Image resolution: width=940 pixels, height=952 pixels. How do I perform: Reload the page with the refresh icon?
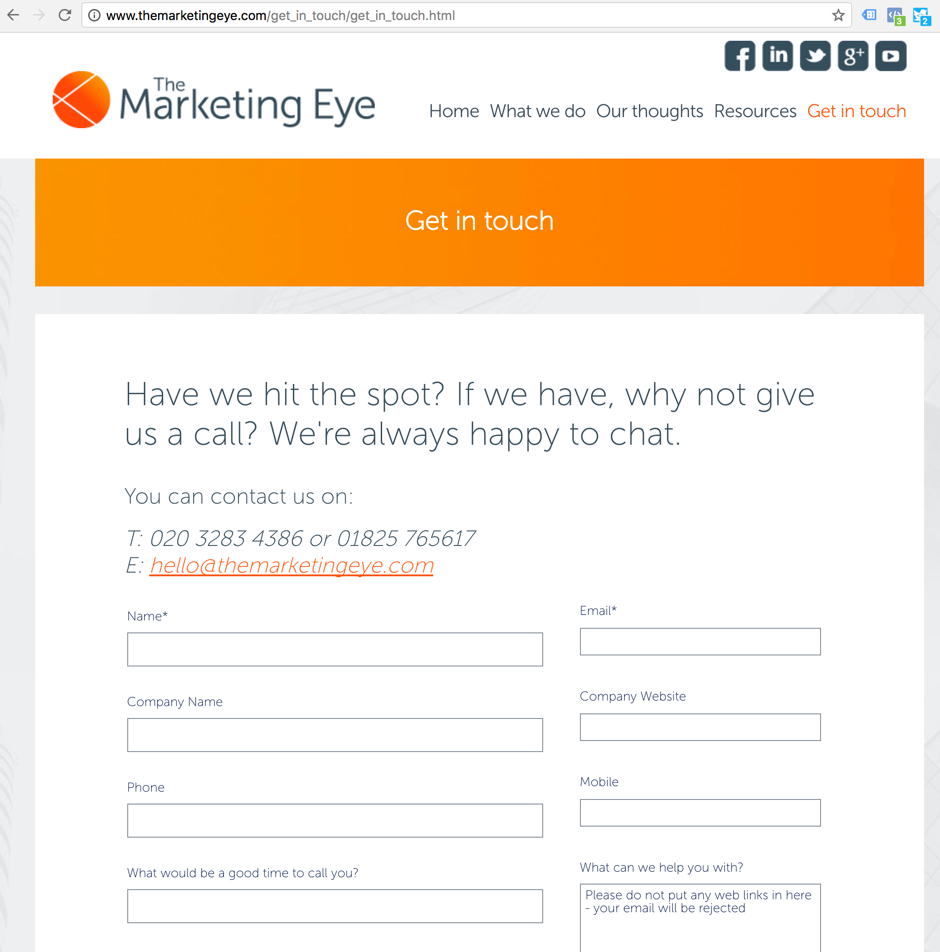pos(65,15)
